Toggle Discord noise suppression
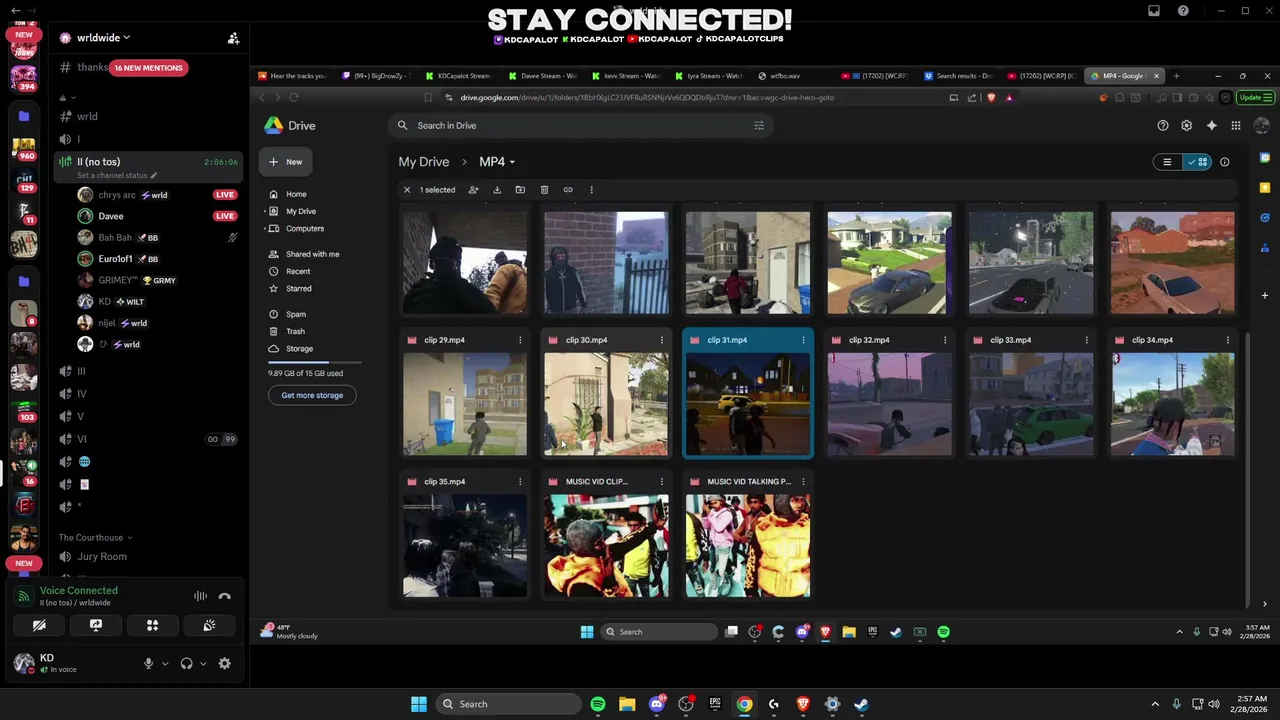Viewport: 1280px width, 720px height. (x=200, y=596)
